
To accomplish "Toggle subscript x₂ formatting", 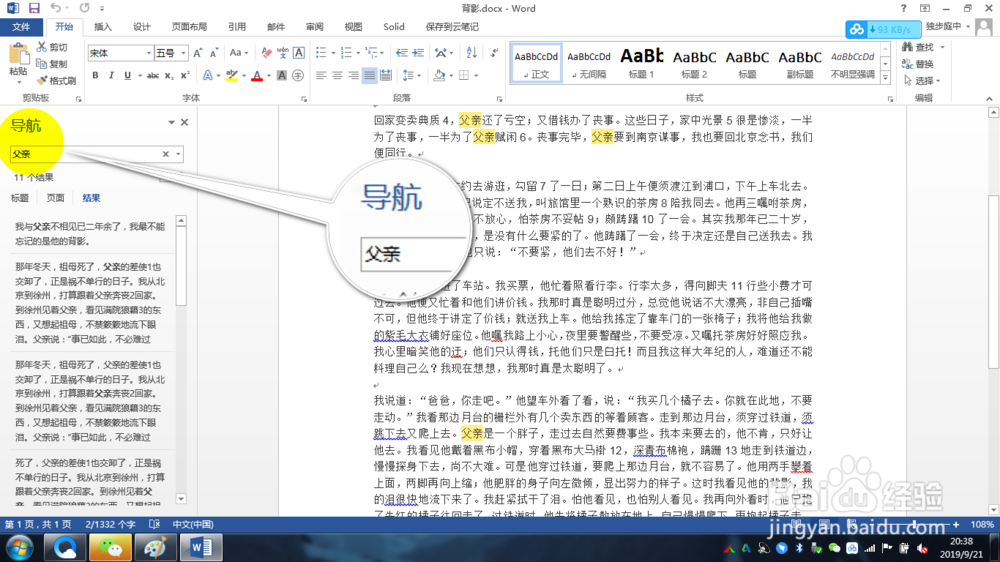I will coord(168,75).
